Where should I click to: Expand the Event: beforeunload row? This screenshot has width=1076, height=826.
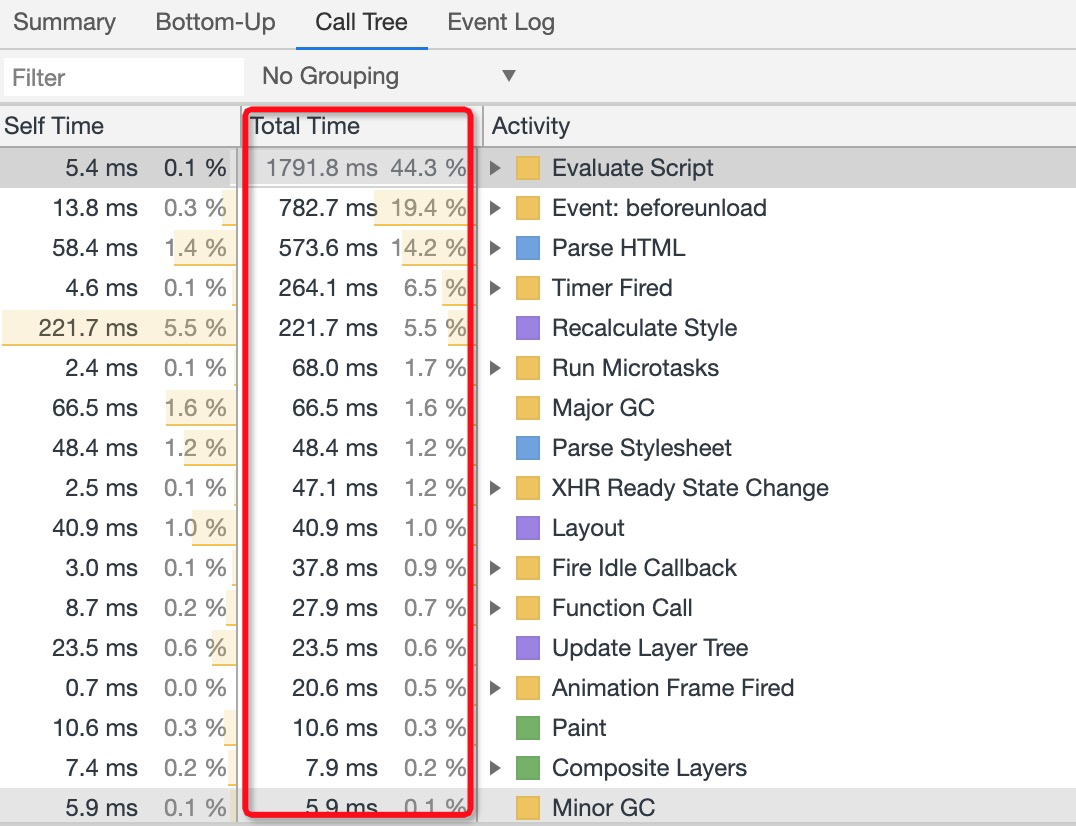pos(496,208)
